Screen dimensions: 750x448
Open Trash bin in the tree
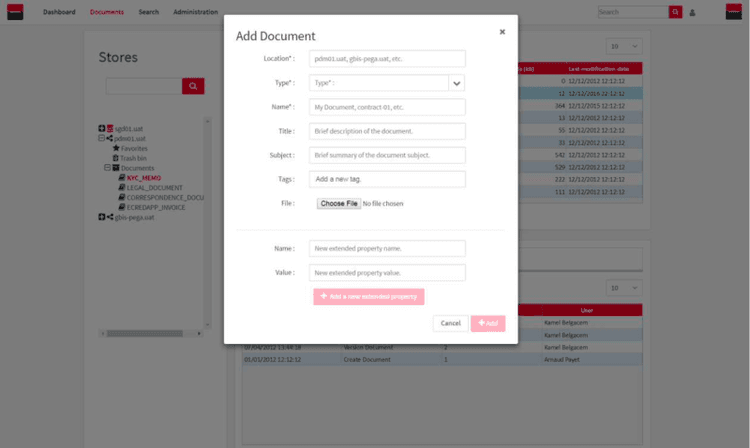tap(133, 158)
